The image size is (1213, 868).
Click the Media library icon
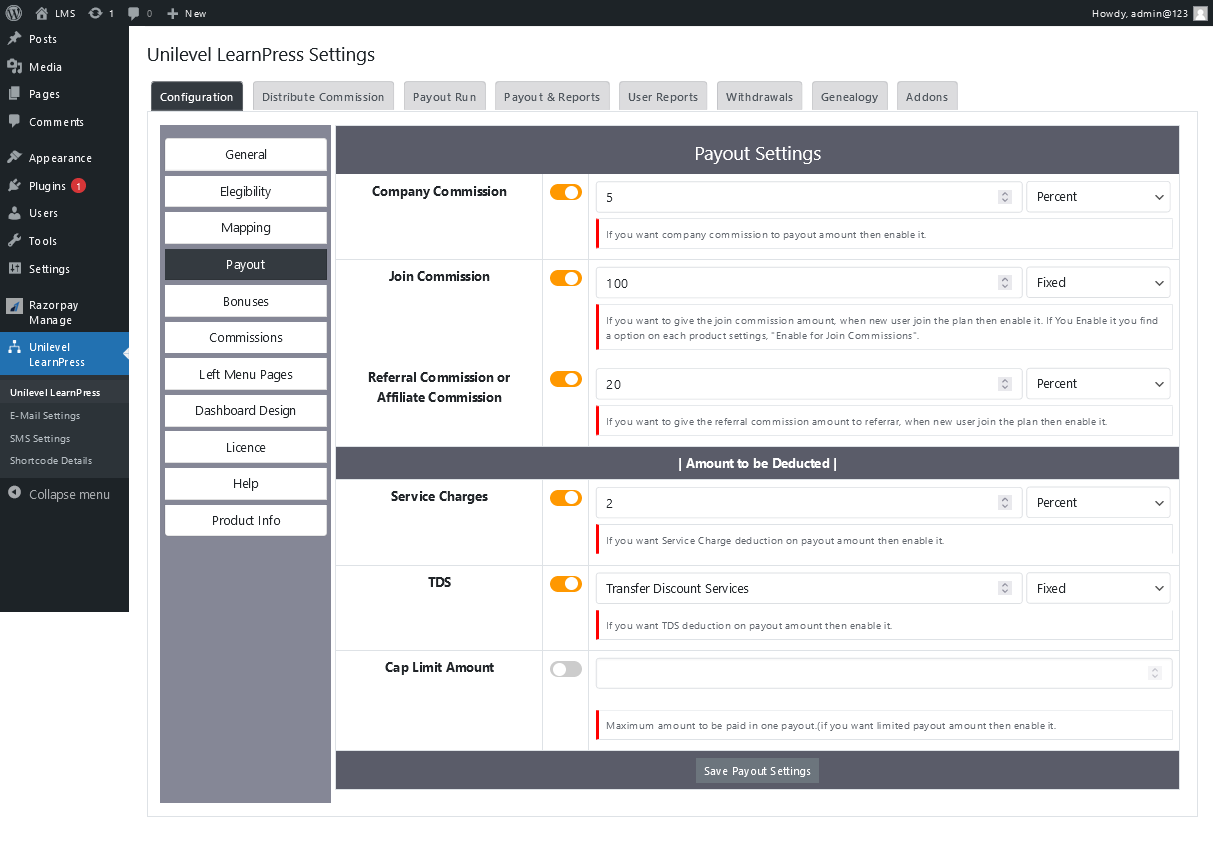click(x=15, y=66)
